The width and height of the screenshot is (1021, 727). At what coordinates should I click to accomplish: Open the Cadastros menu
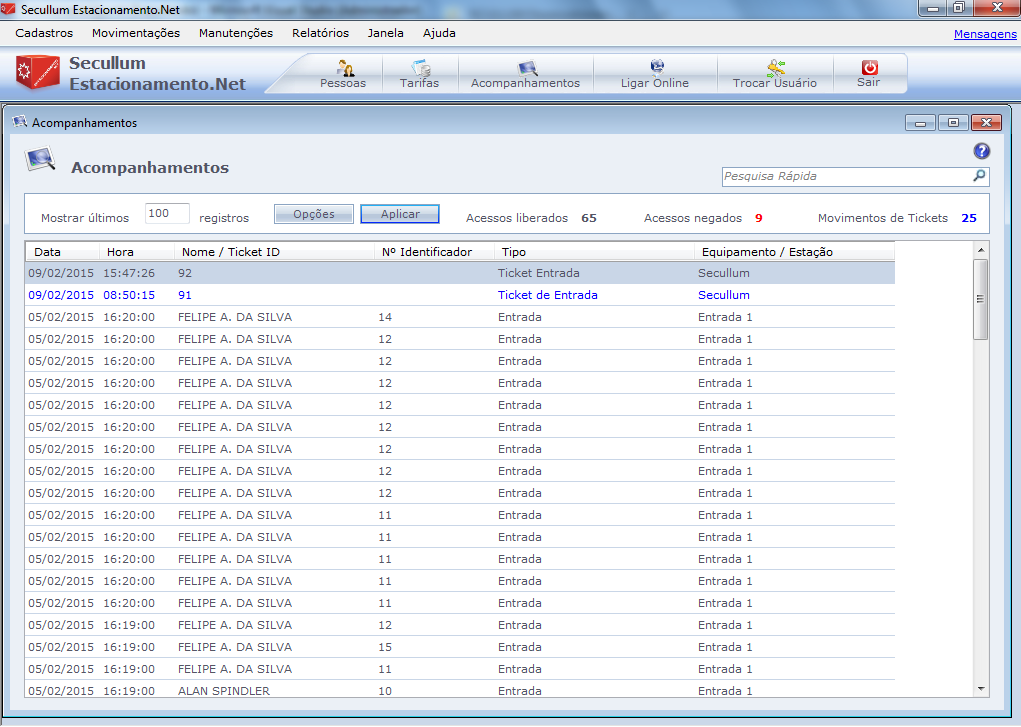[x=44, y=33]
